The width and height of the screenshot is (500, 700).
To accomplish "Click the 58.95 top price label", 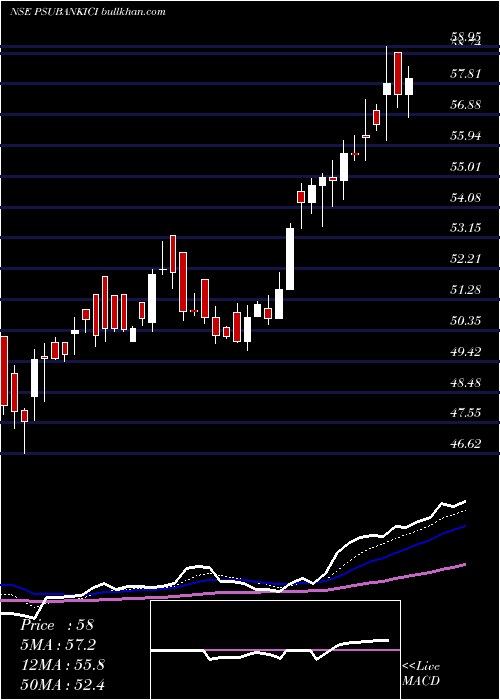I will (466, 39).
